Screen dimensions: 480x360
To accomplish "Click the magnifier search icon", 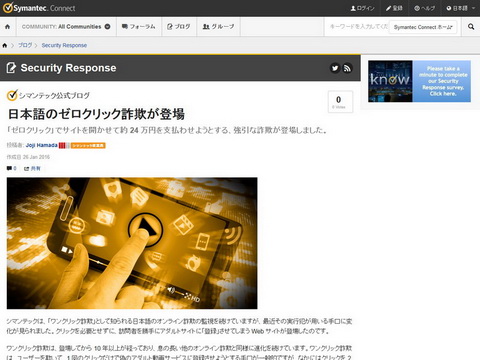I will [x=471, y=27].
